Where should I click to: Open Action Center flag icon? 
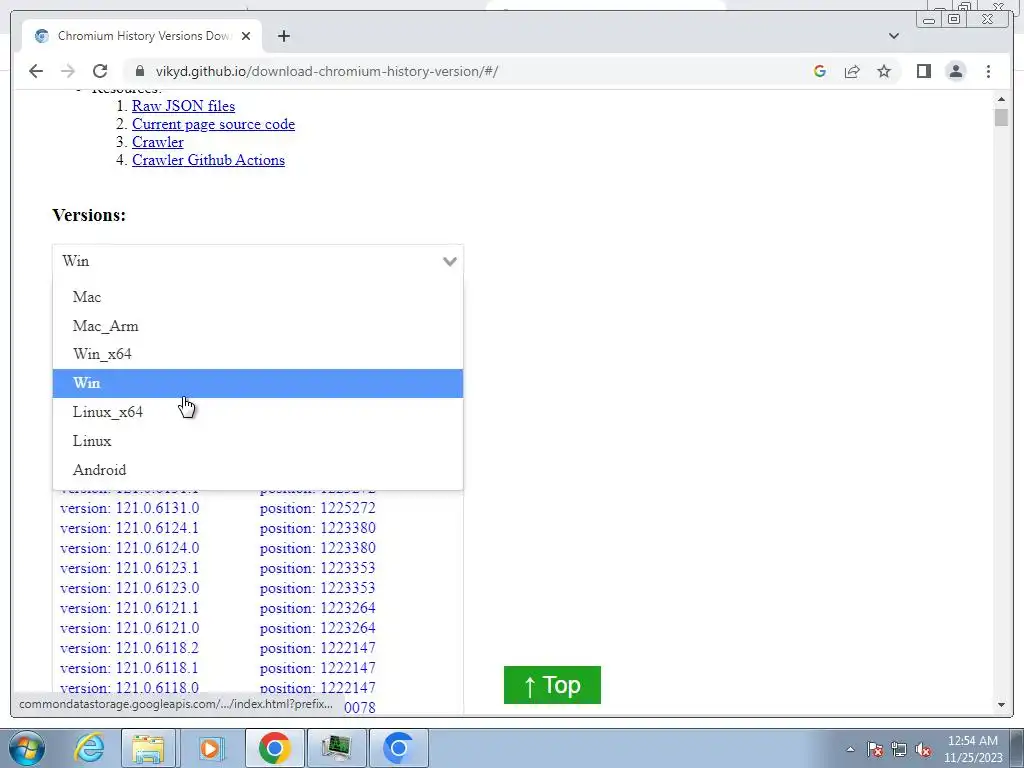876,749
